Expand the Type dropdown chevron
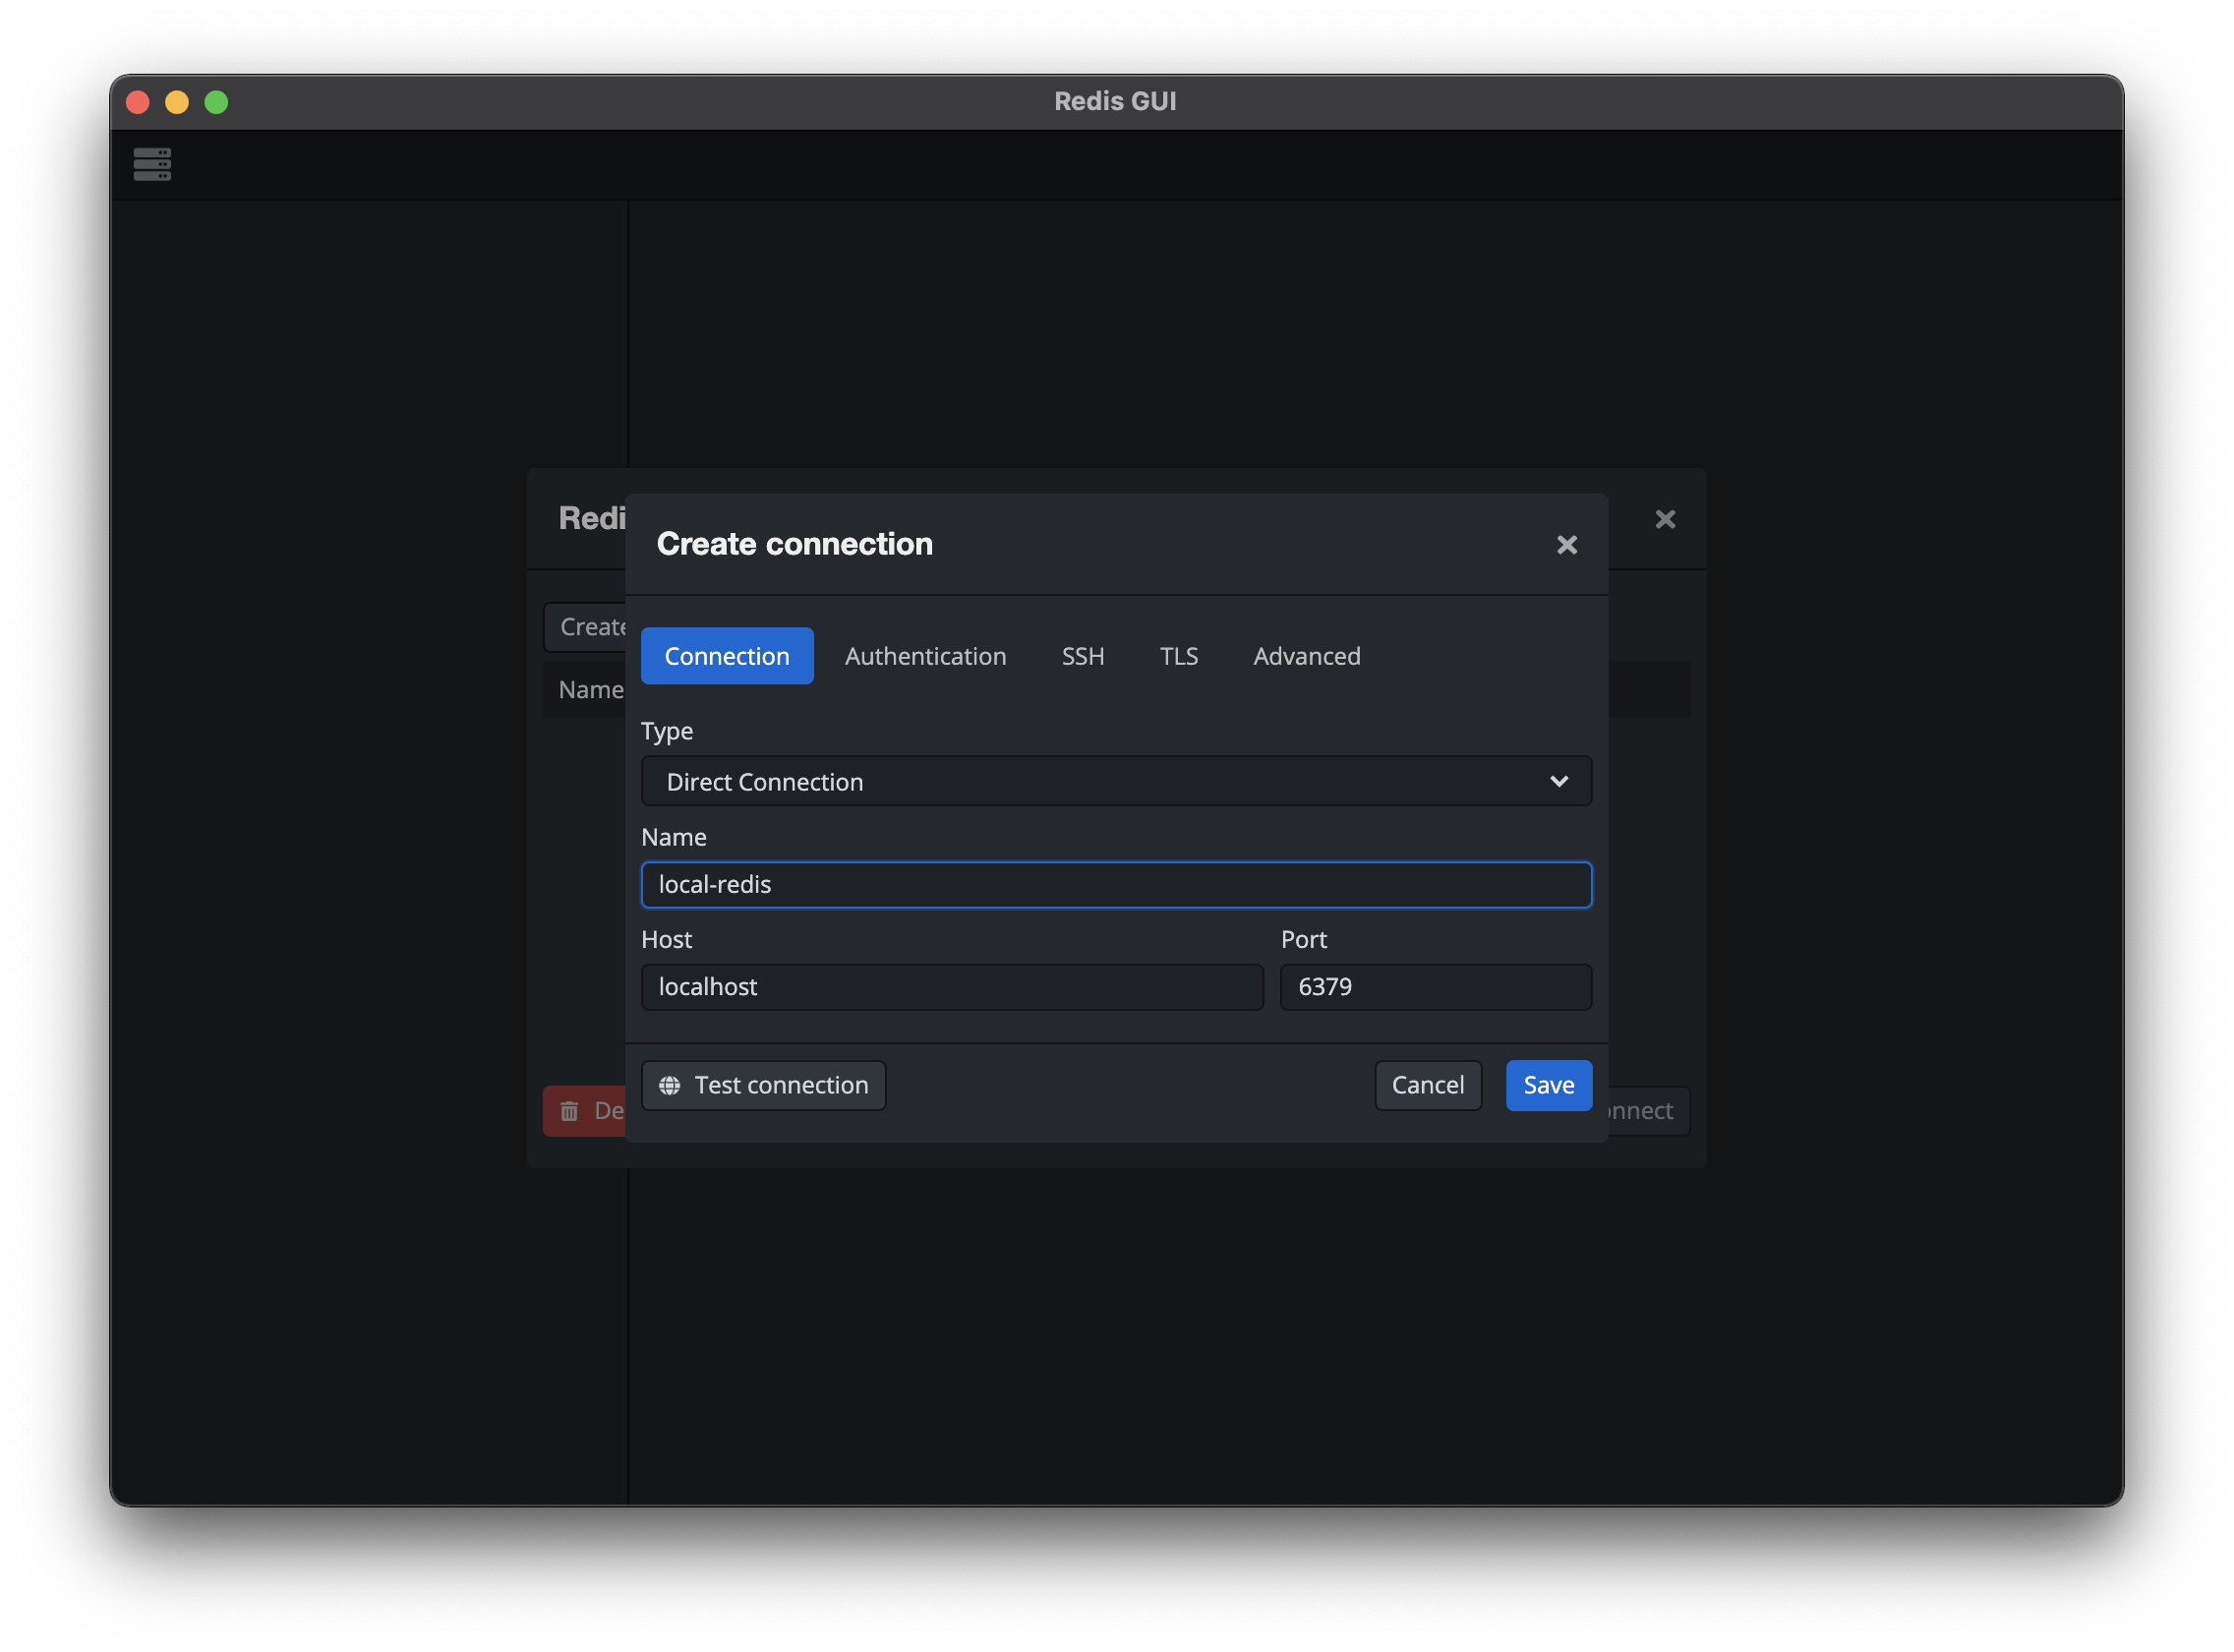This screenshot has width=2234, height=1652. (1558, 781)
